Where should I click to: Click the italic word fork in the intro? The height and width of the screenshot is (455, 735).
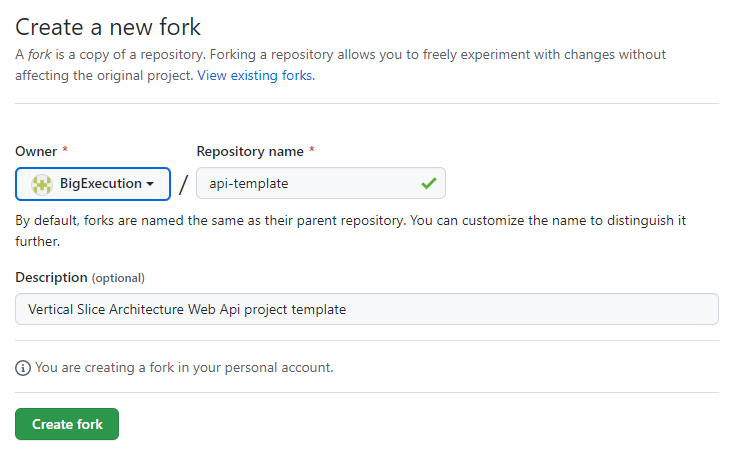point(38,55)
